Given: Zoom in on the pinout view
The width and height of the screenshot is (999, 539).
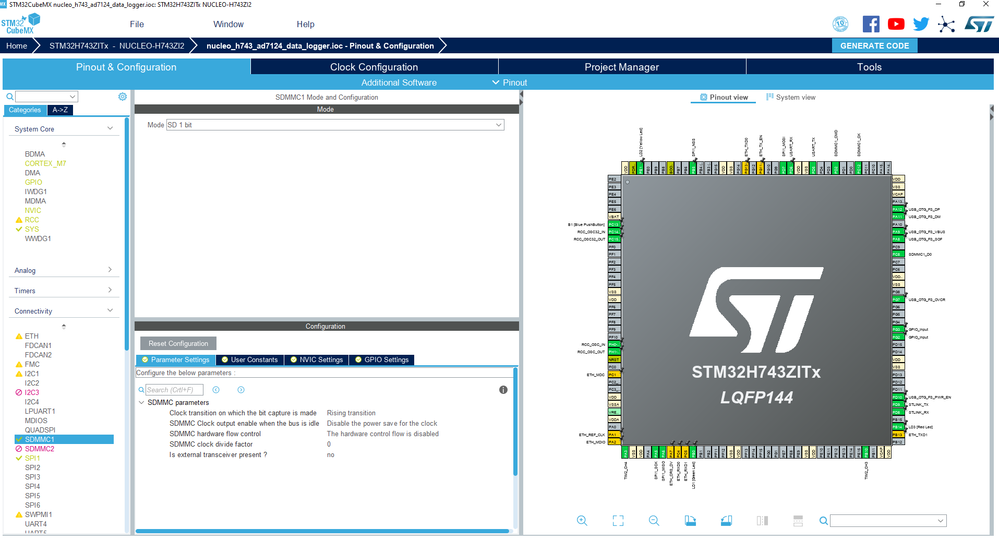Looking at the screenshot, I should tap(582, 521).
